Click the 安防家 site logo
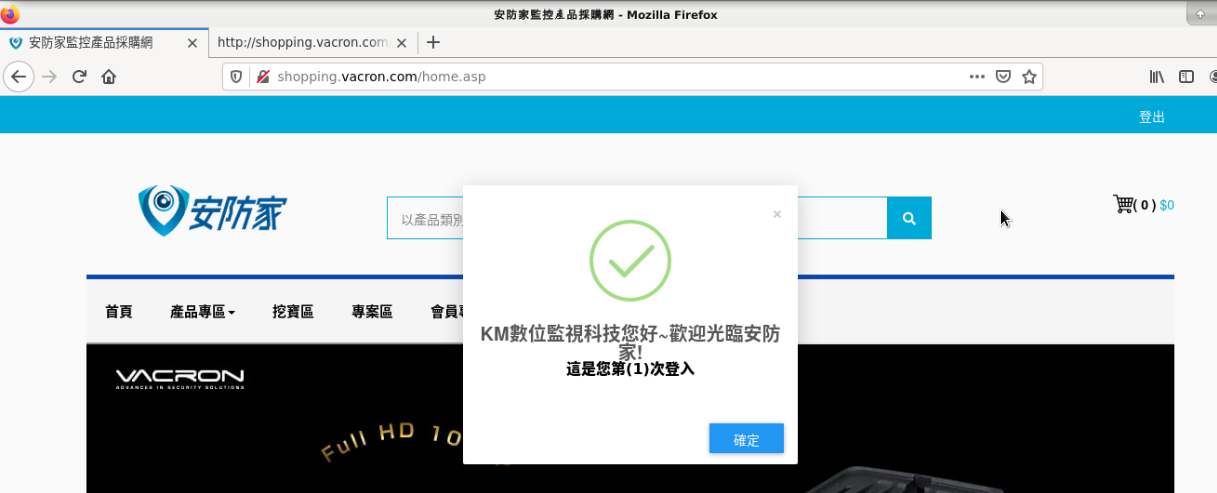This screenshot has height=493, width=1217. point(213,211)
